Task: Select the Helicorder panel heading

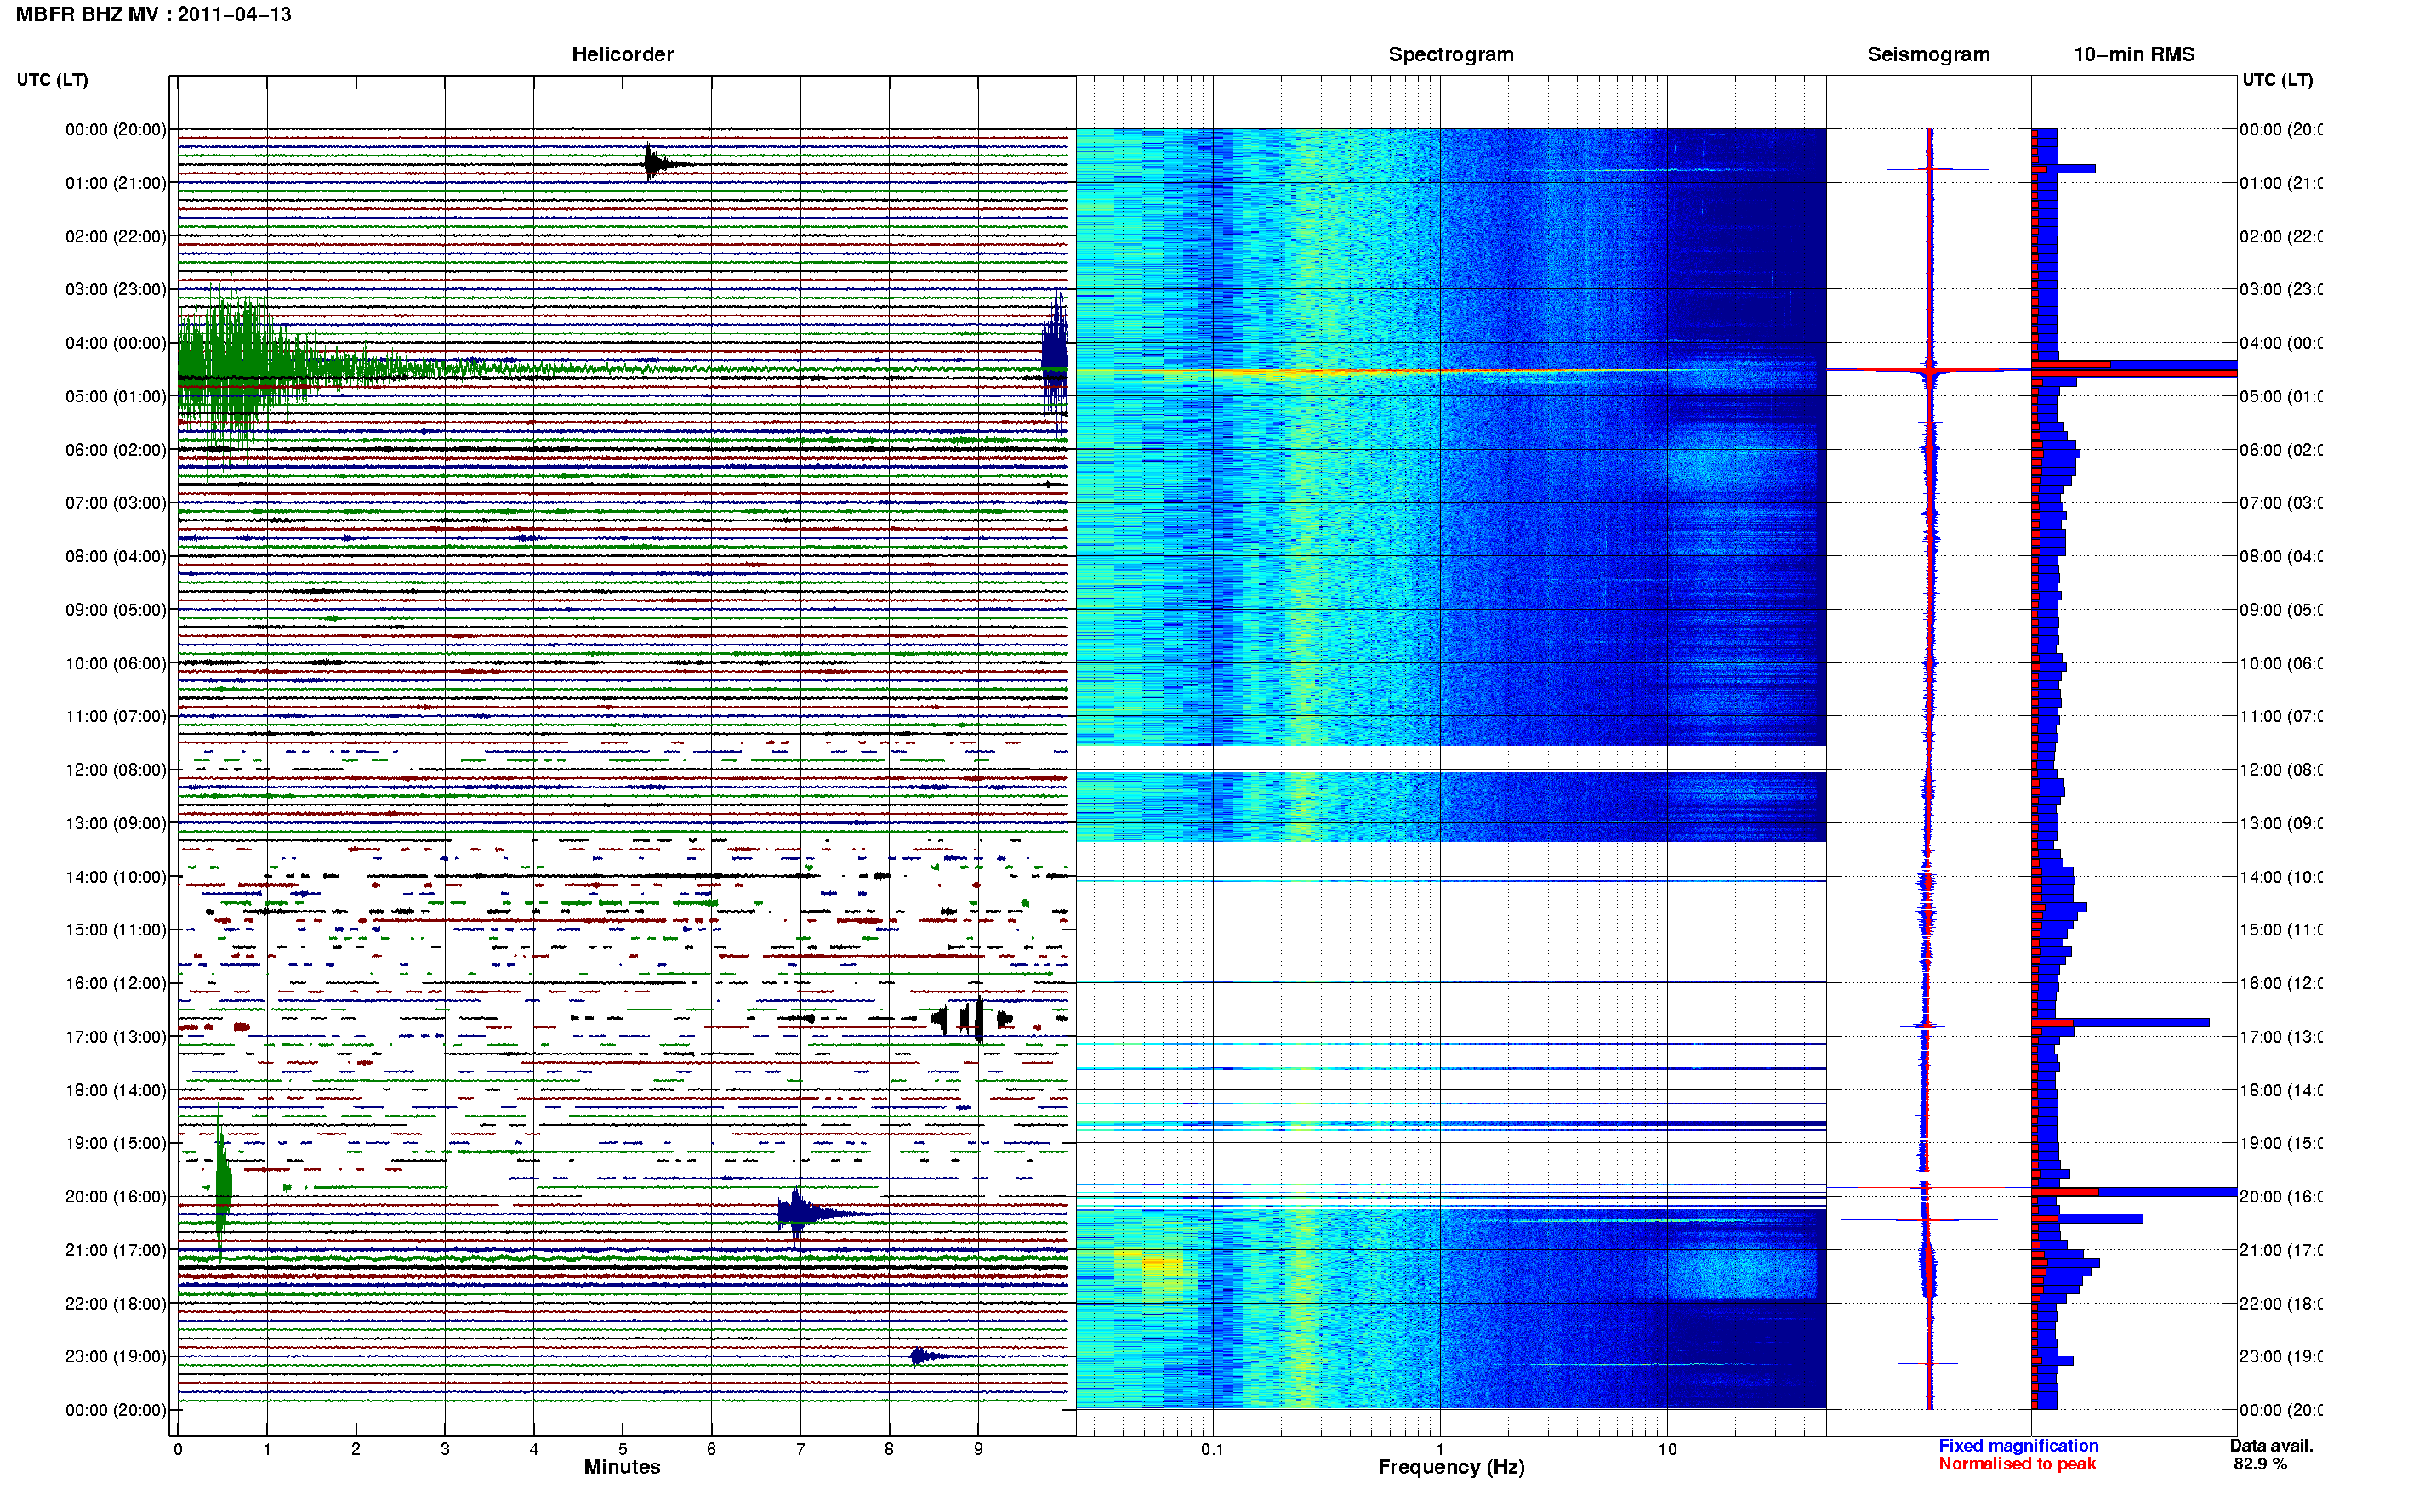Action: tap(622, 54)
